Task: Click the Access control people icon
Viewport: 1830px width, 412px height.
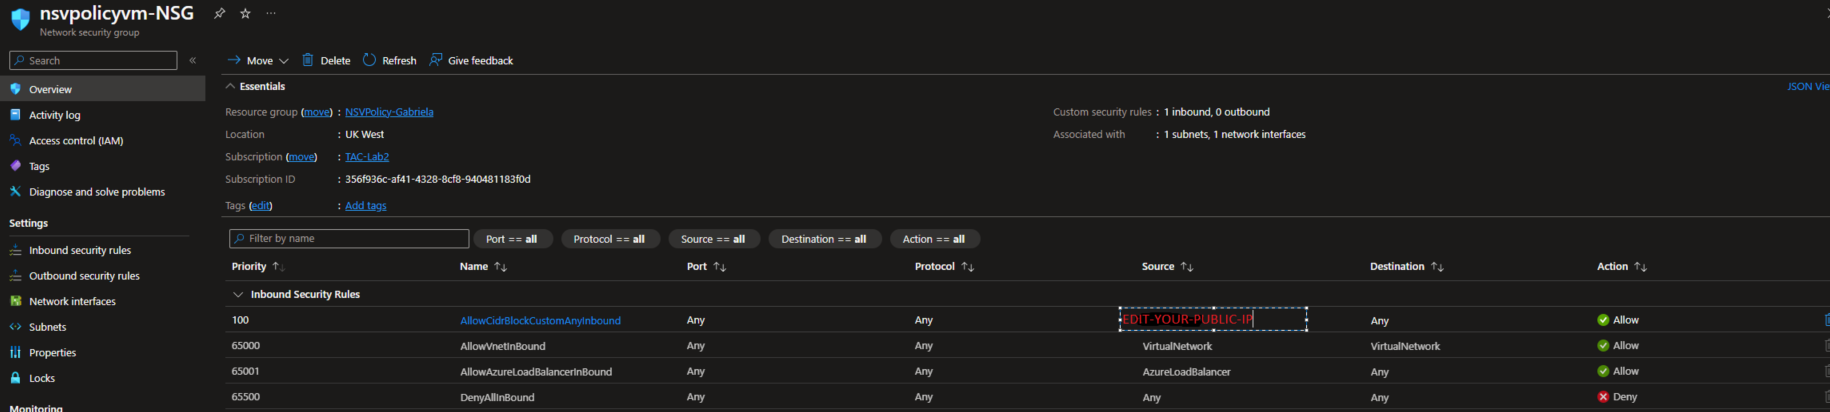Action: tap(15, 141)
